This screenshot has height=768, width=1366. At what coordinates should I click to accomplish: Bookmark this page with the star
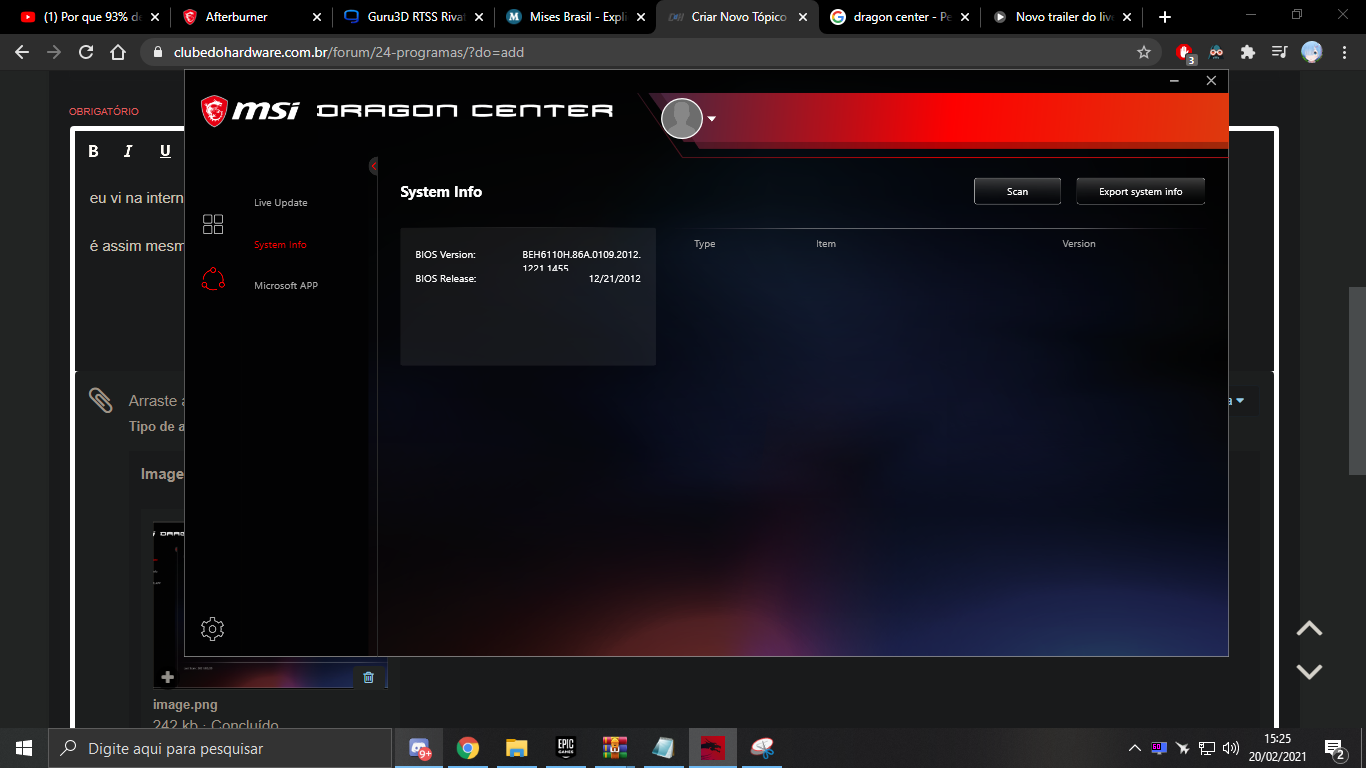coord(1144,52)
